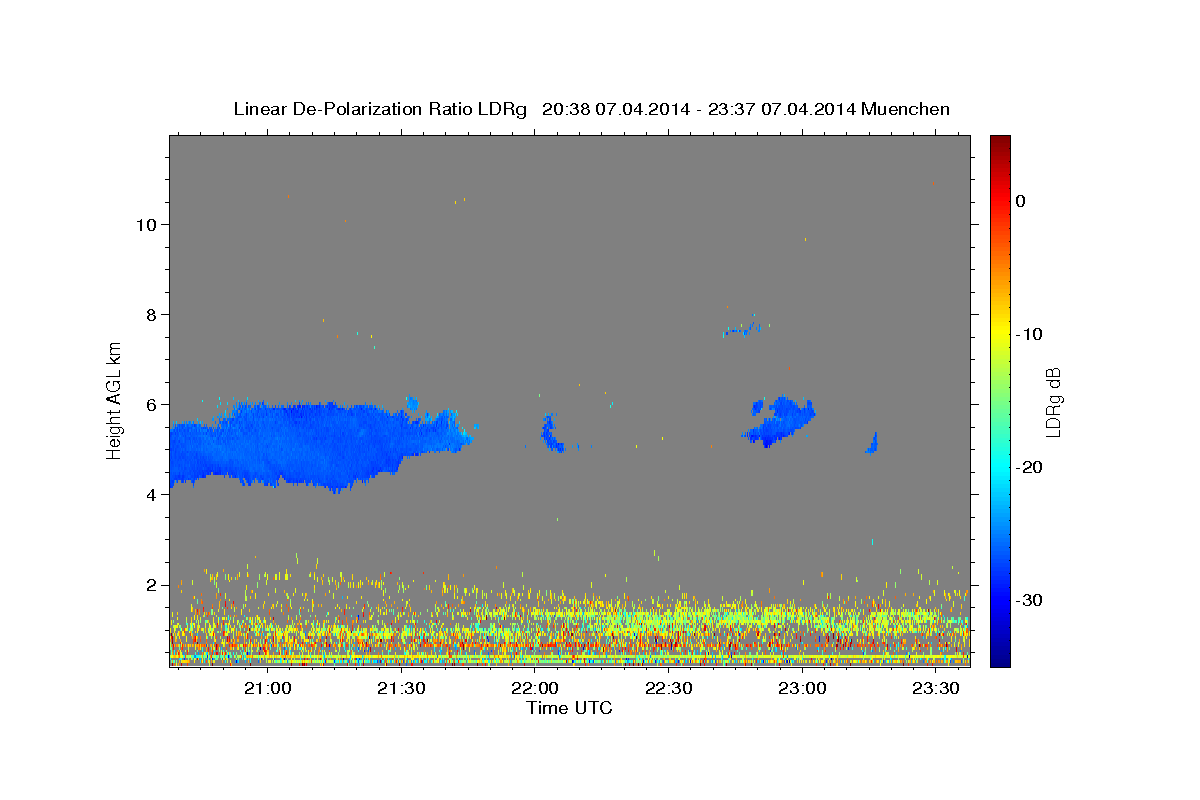Click the 'Height AGL km' axis label
Viewport: 1200px width, 800px height.
point(114,400)
